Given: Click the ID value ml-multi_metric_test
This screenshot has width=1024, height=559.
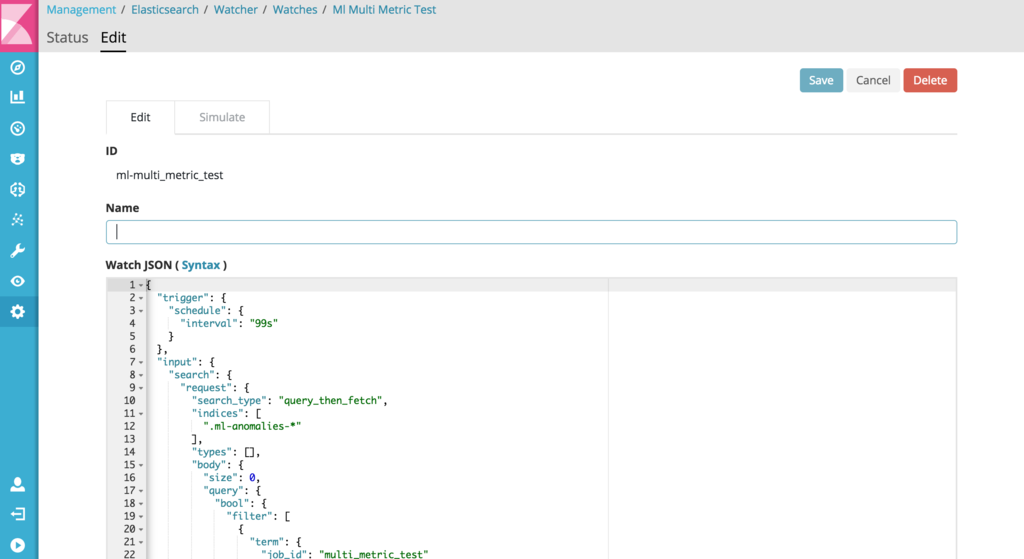Looking at the screenshot, I should pyautogui.click(x=170, y=175).
